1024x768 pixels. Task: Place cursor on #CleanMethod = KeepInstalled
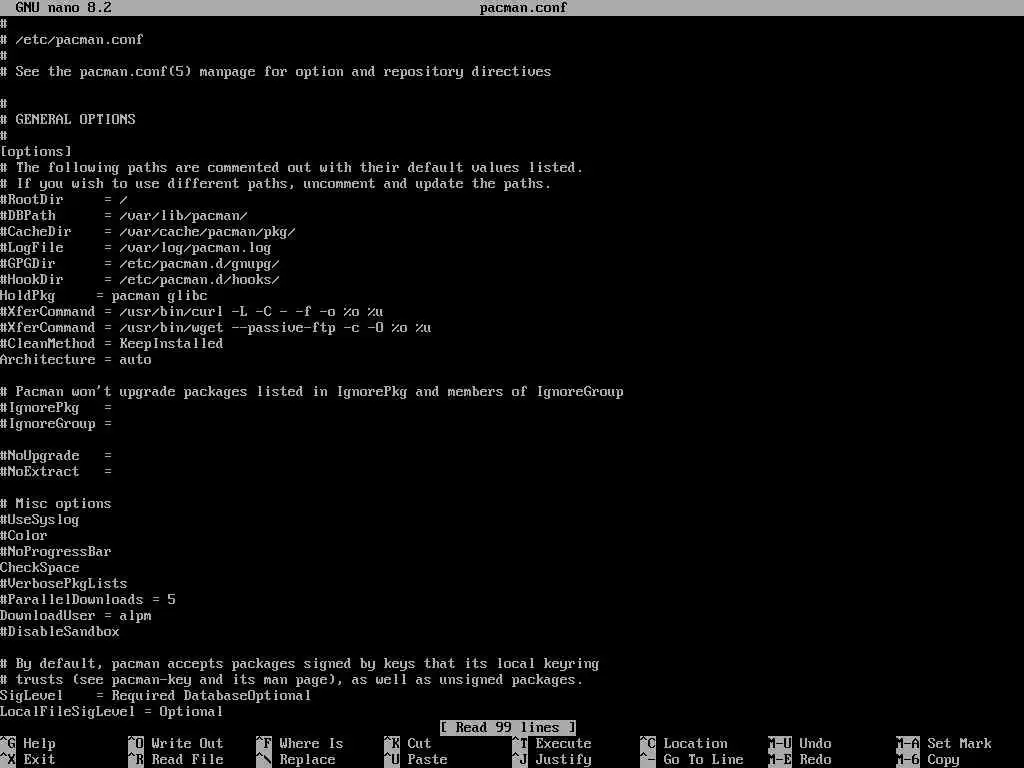[x=112, y=344]
